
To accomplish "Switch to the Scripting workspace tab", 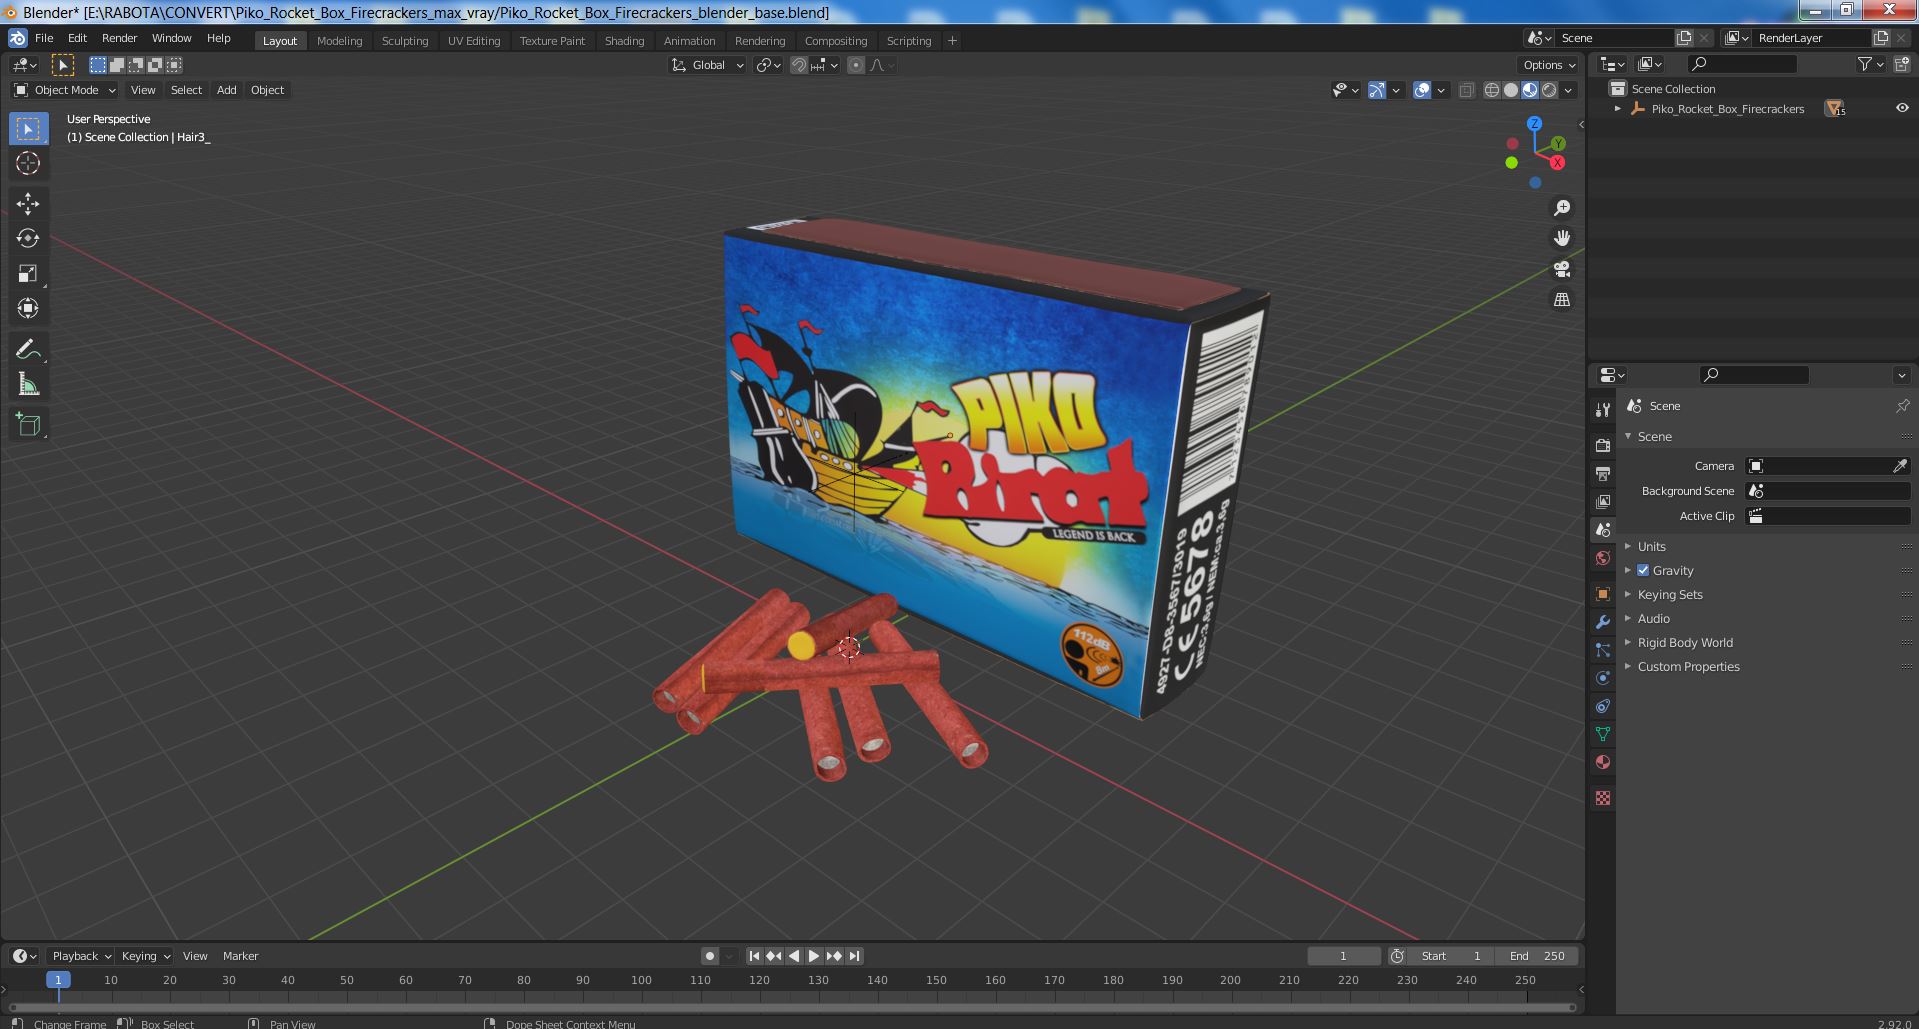I will tap(909, 41).
